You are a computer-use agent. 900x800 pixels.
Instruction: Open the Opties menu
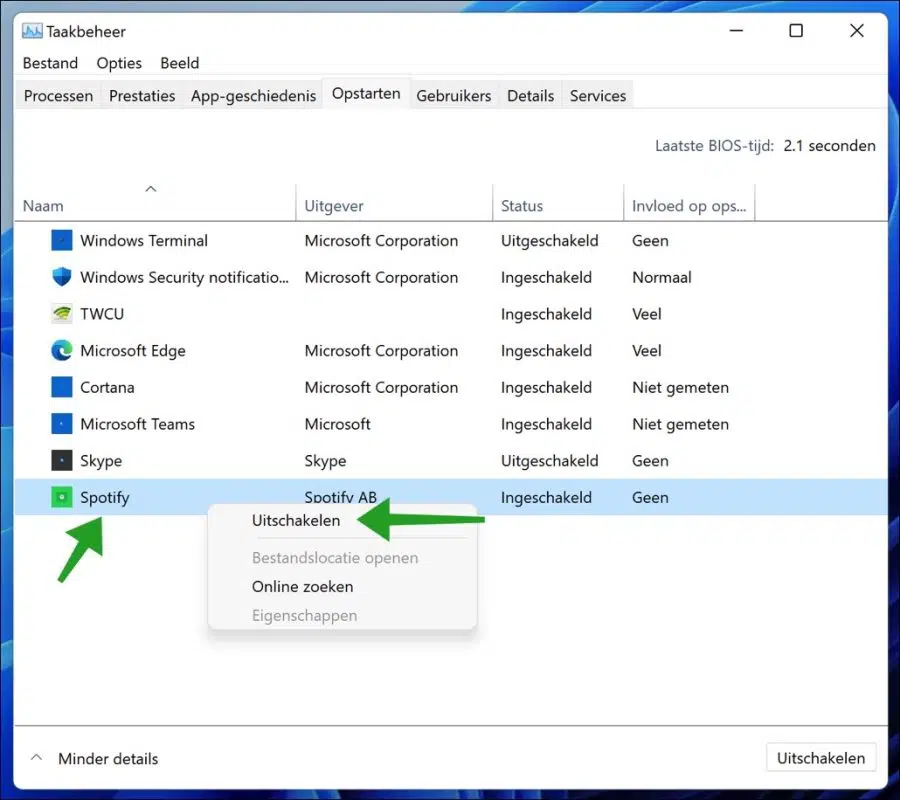pos(119,63)
